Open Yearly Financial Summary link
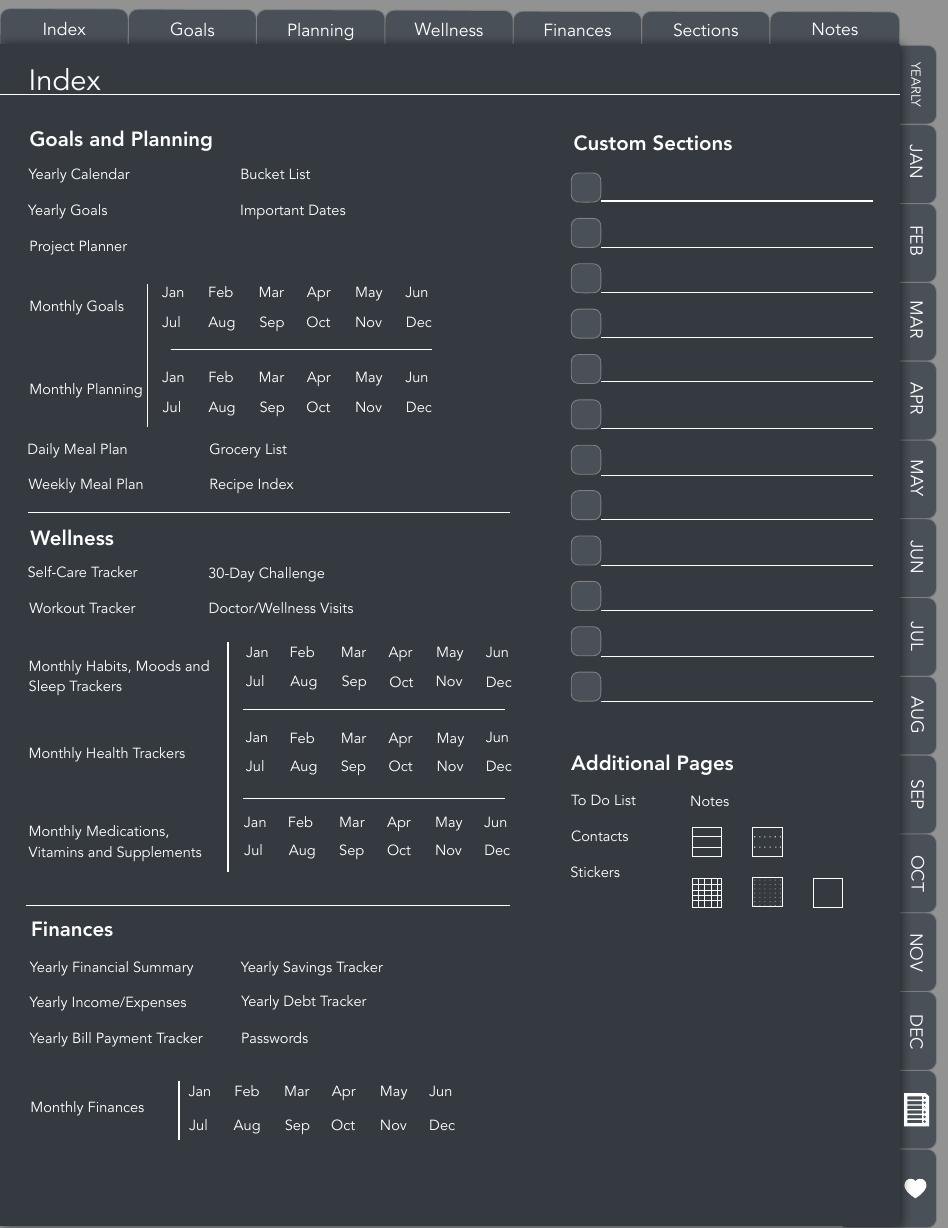 111,968
